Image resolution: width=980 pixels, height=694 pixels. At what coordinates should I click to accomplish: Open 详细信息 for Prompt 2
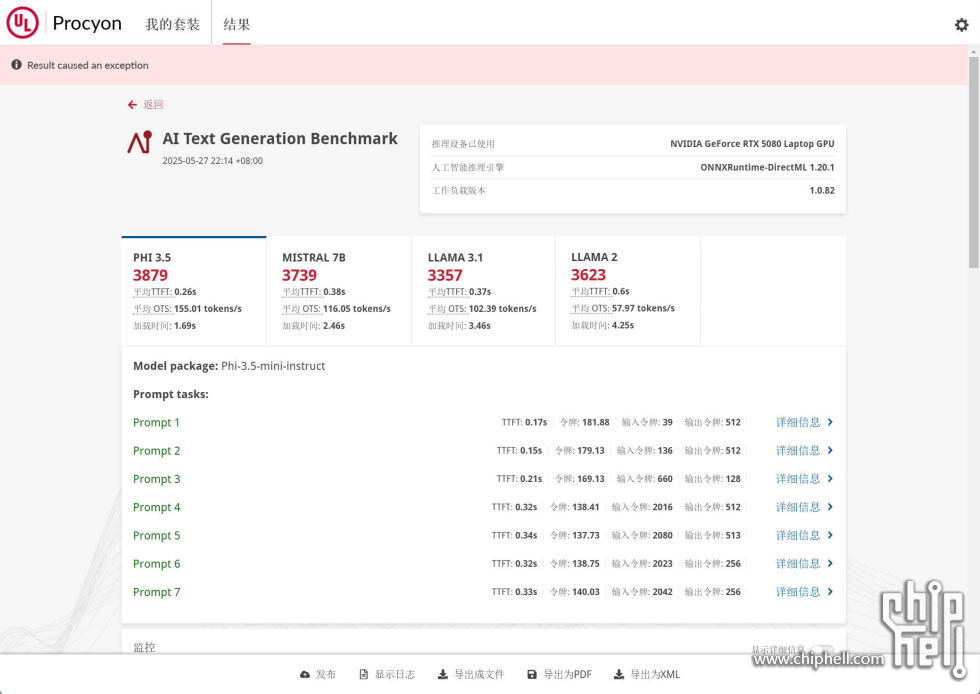coord(798,450)
